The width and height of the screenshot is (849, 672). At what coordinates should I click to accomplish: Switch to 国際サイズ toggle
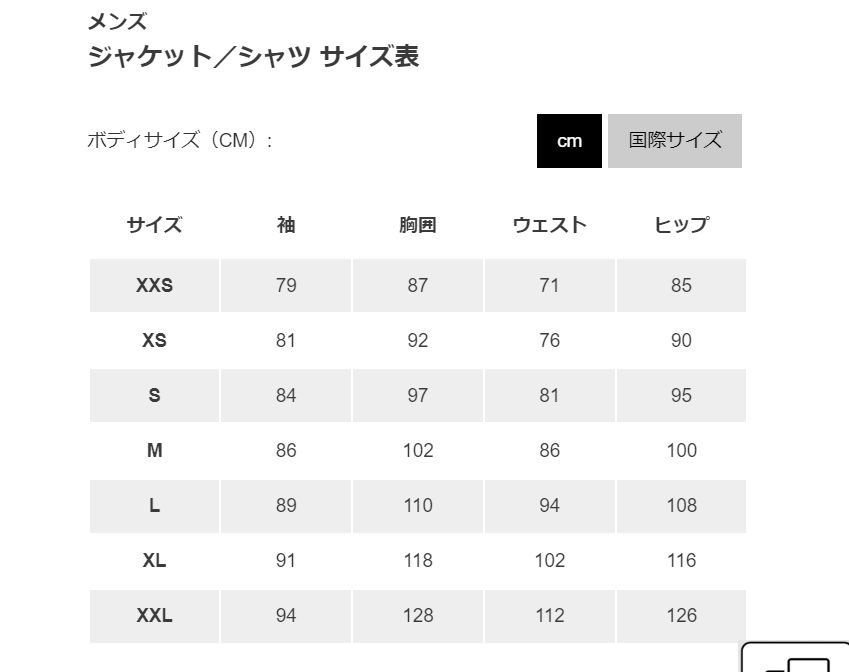click(675, 141)
